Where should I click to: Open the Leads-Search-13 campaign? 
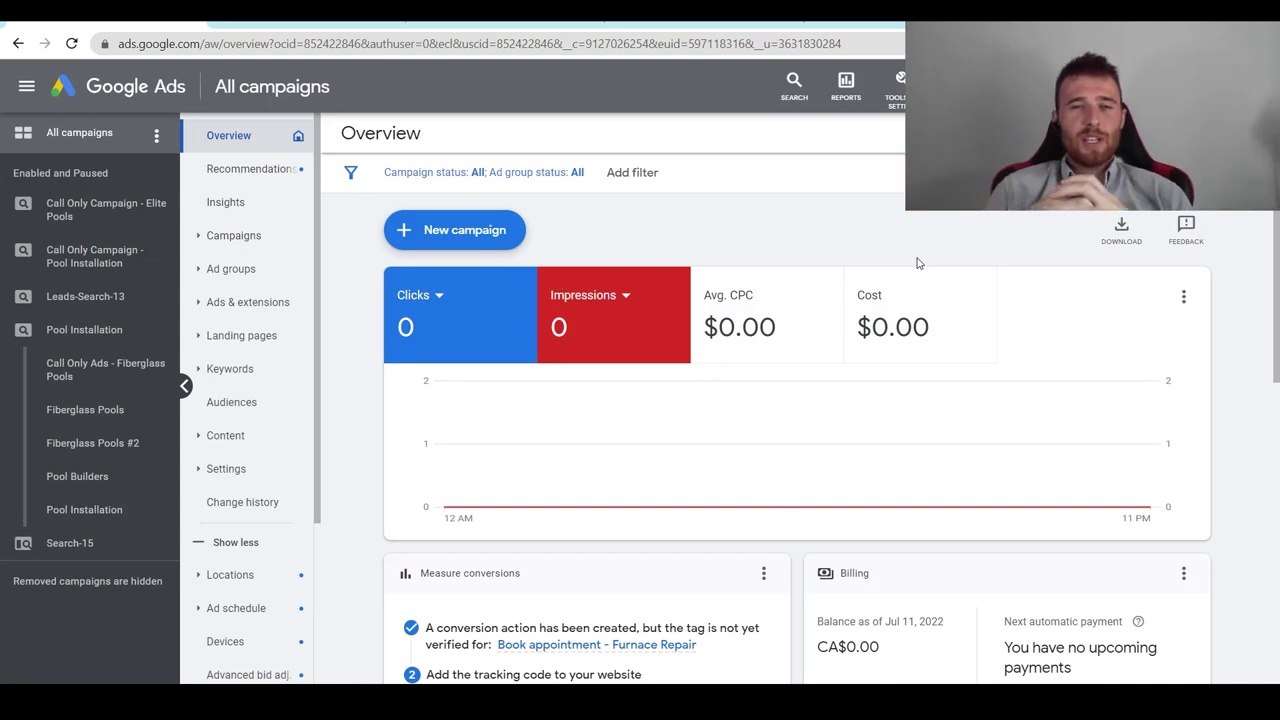point(85,296)
